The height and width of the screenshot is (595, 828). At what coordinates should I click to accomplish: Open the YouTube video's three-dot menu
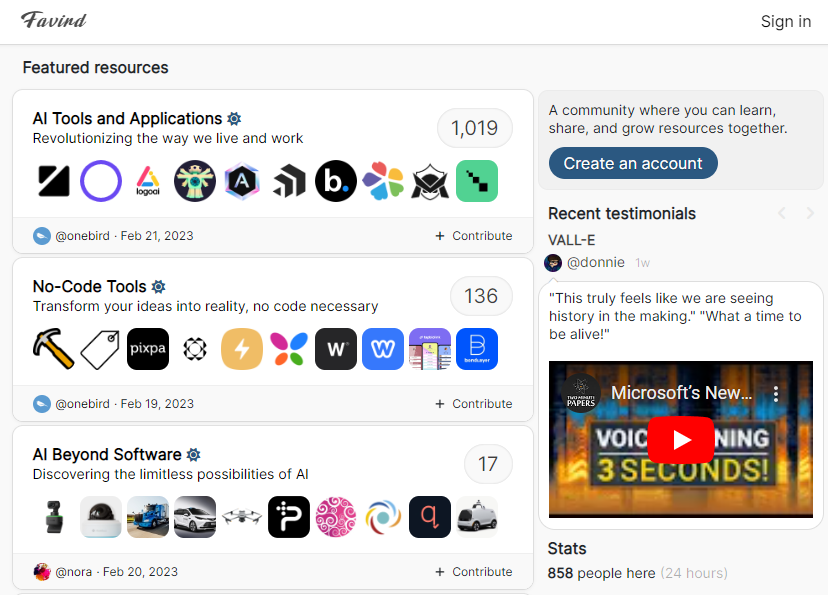pos(774,393)
